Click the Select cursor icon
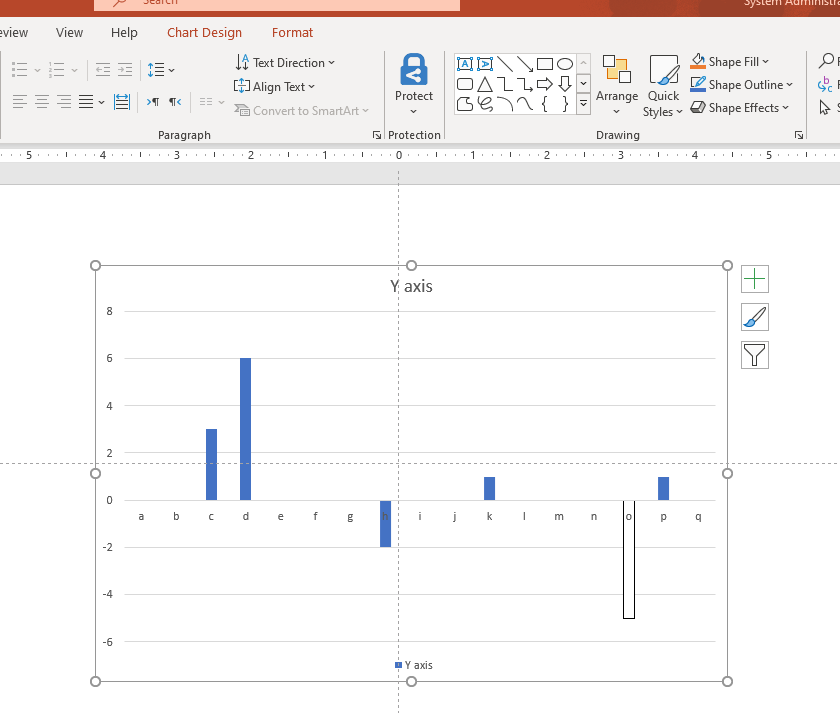This screenshot has width=840, height=713. [824, 108]
